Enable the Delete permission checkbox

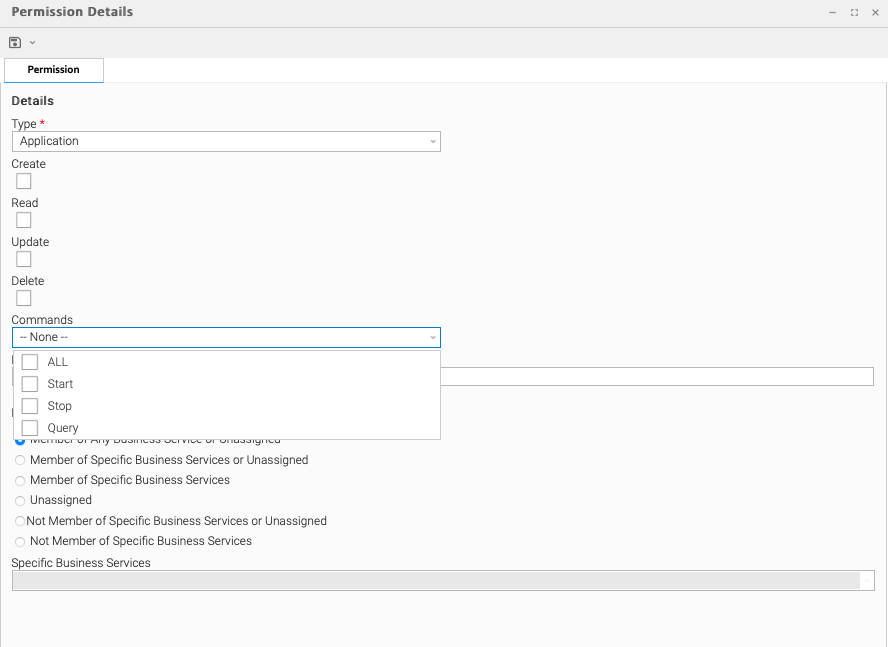24,298
